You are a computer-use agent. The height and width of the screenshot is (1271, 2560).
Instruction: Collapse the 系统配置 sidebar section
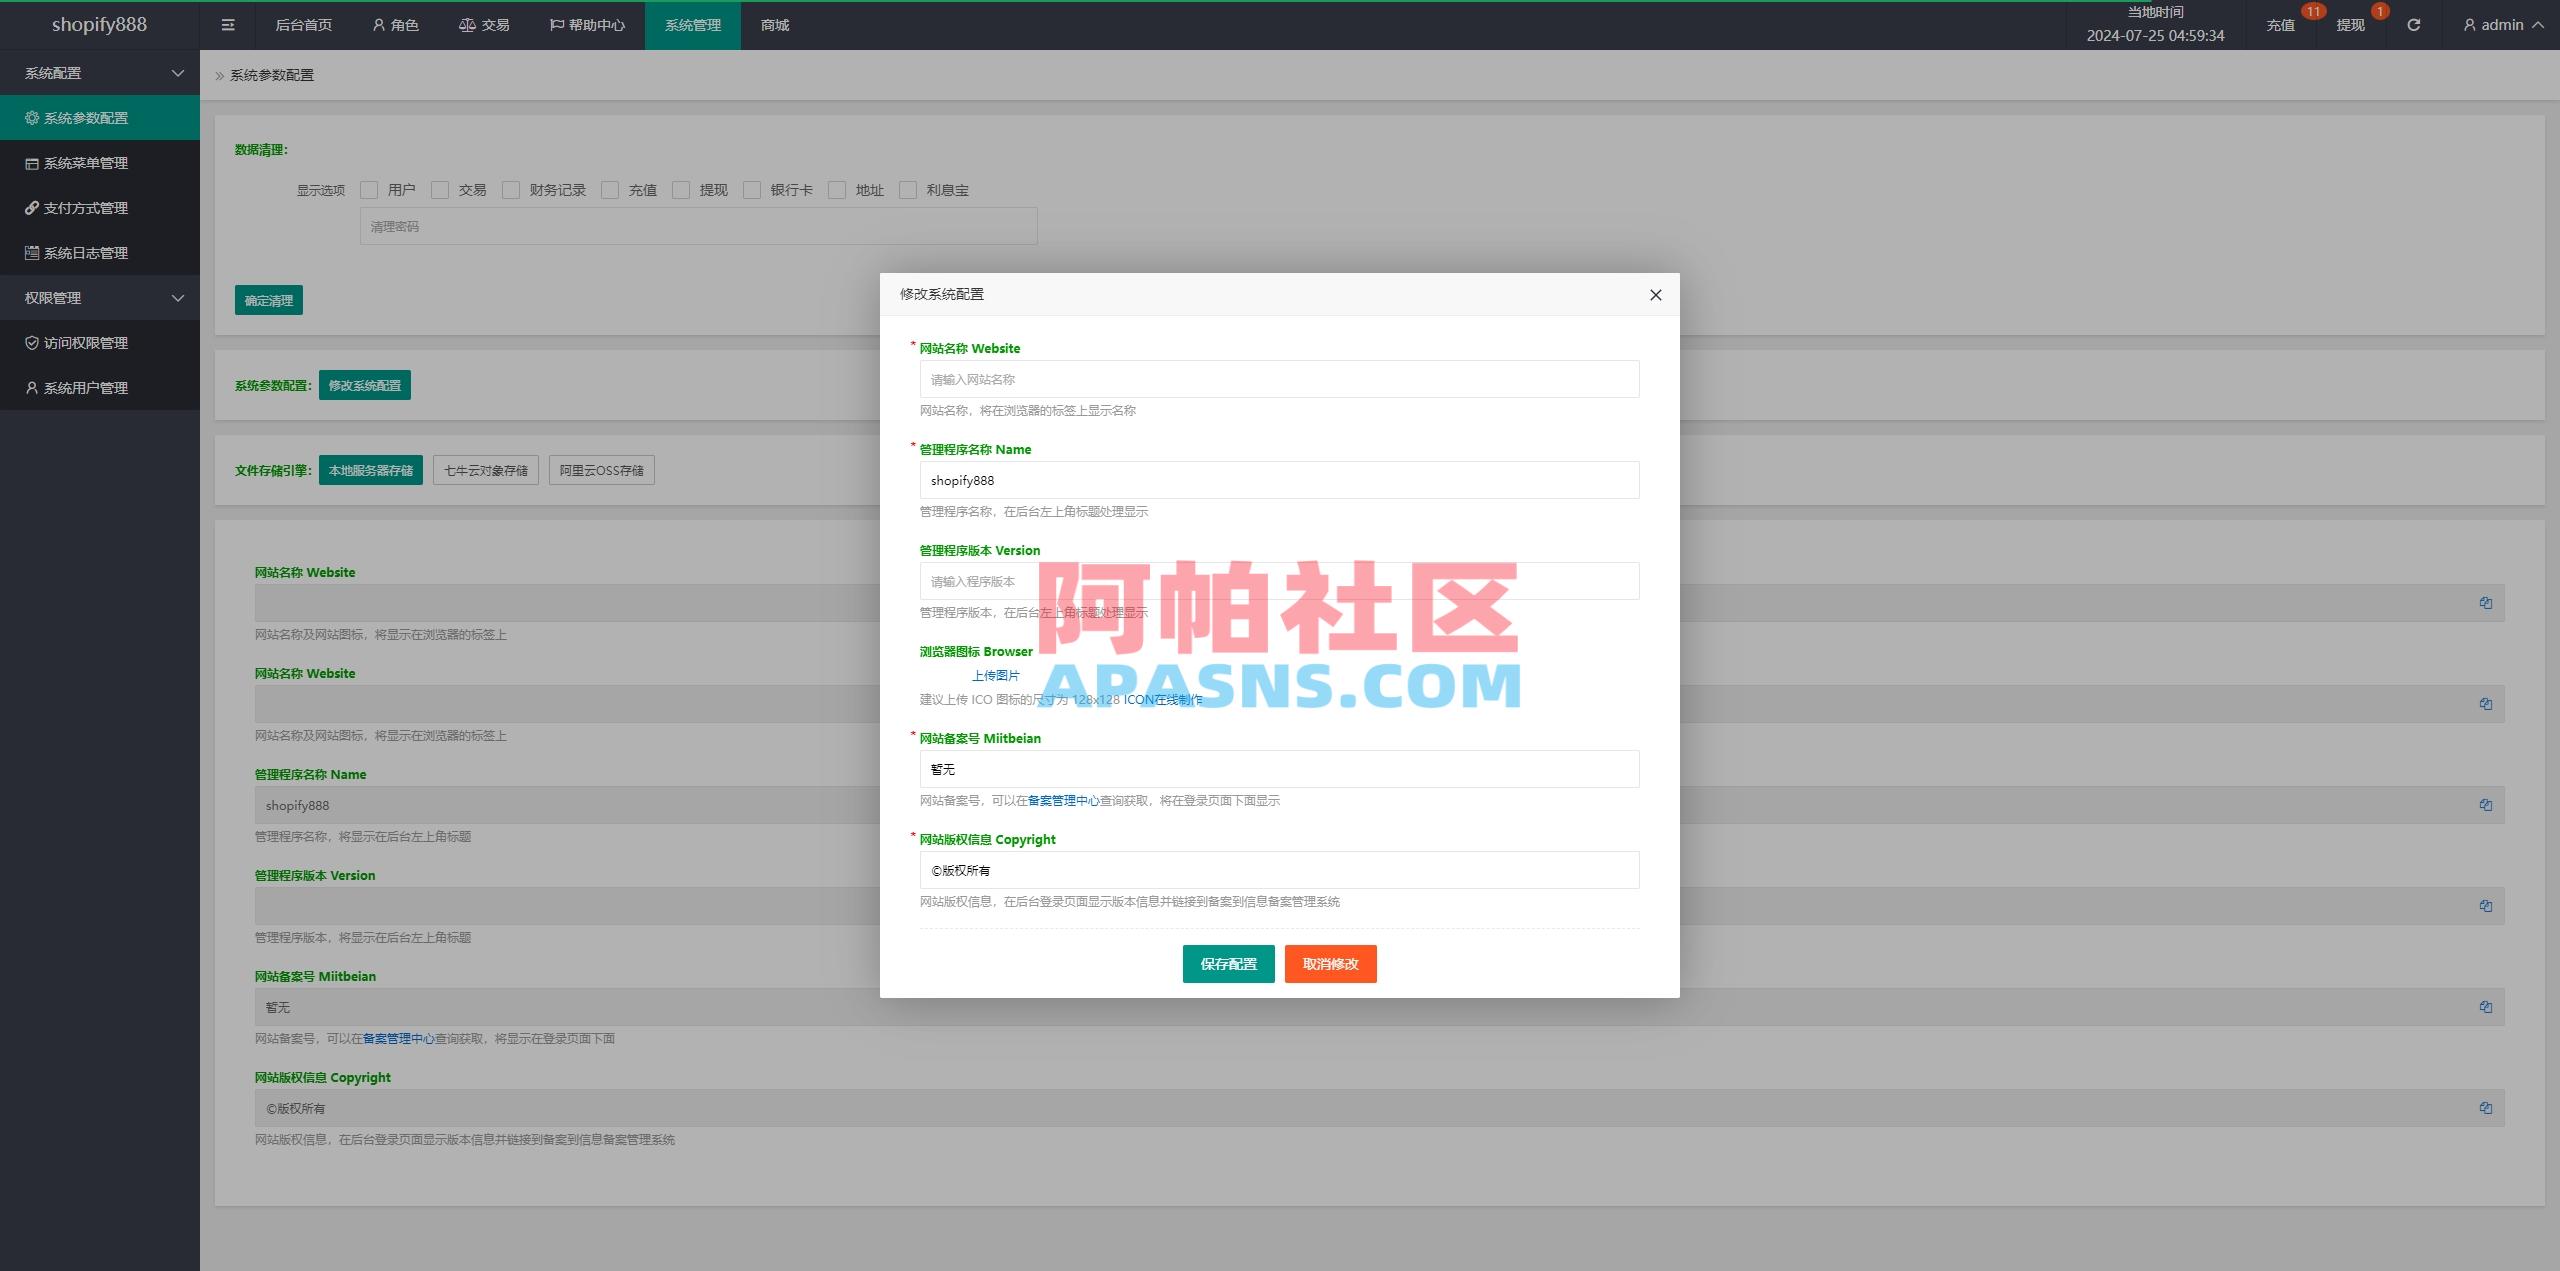(x=100, y=72)
